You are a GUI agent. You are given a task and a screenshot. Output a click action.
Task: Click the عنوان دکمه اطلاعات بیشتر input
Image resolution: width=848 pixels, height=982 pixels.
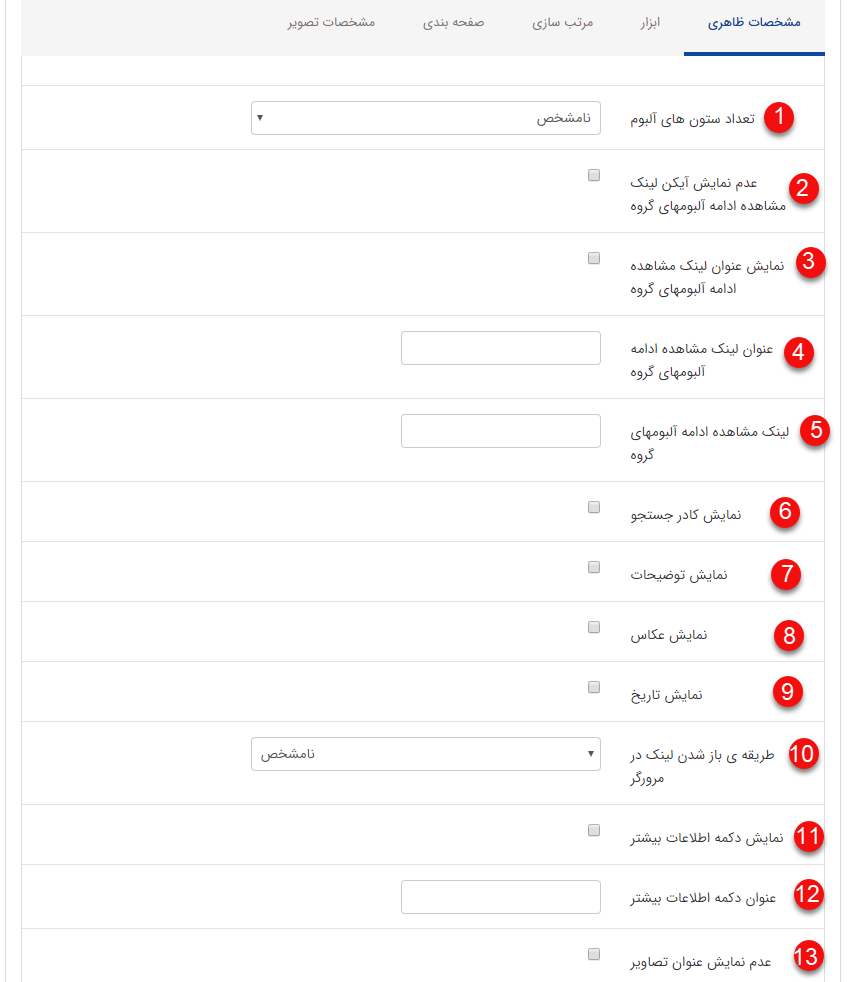point(500,896)
